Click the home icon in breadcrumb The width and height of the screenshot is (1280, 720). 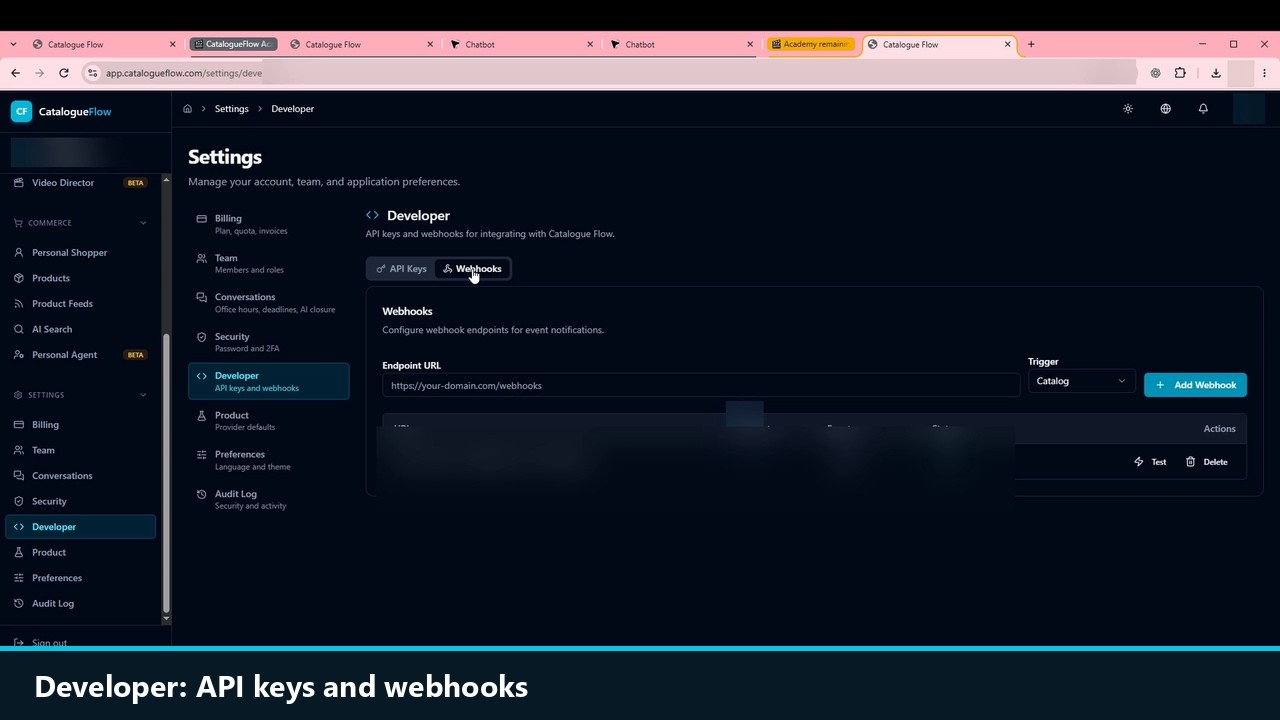187,109
